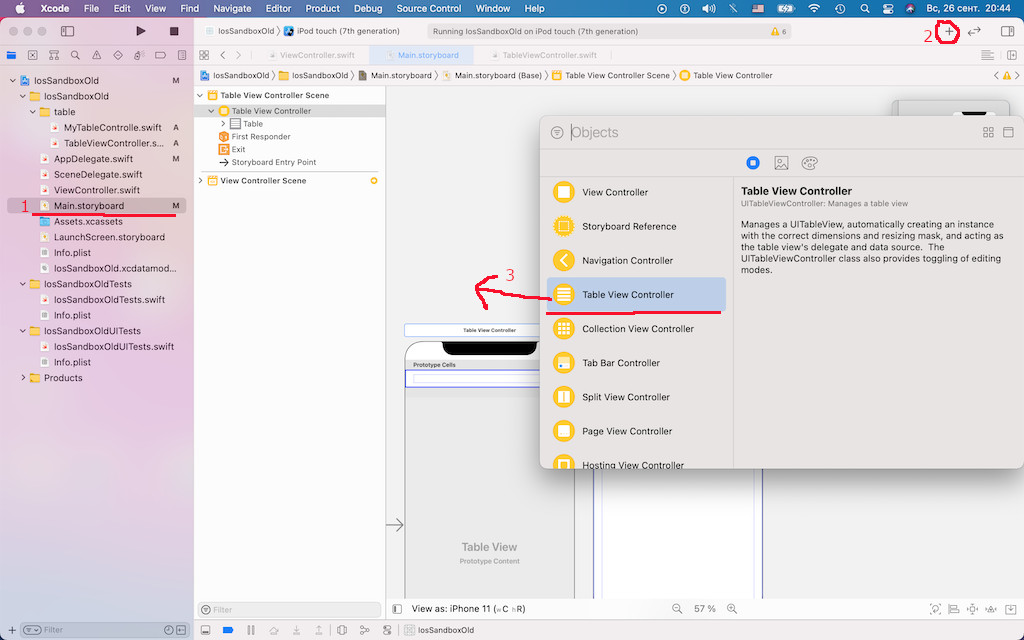Open the Report navigator
This screenshot has width=1024, height=640.
pyautogui.click(x=182, y=56)
